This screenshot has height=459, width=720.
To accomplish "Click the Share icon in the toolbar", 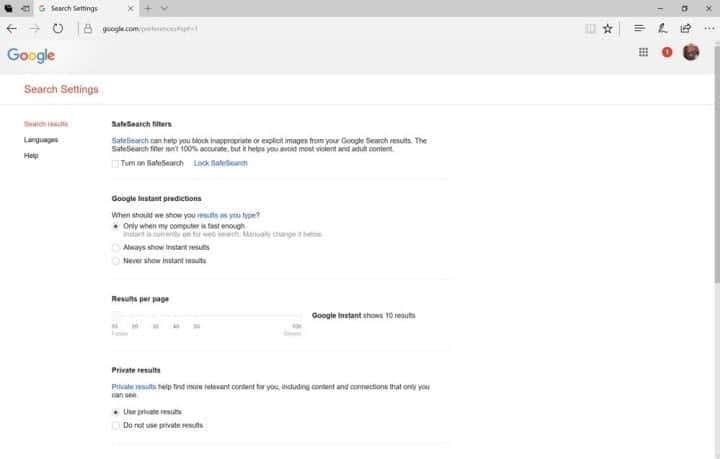I will tap(685, 28).
